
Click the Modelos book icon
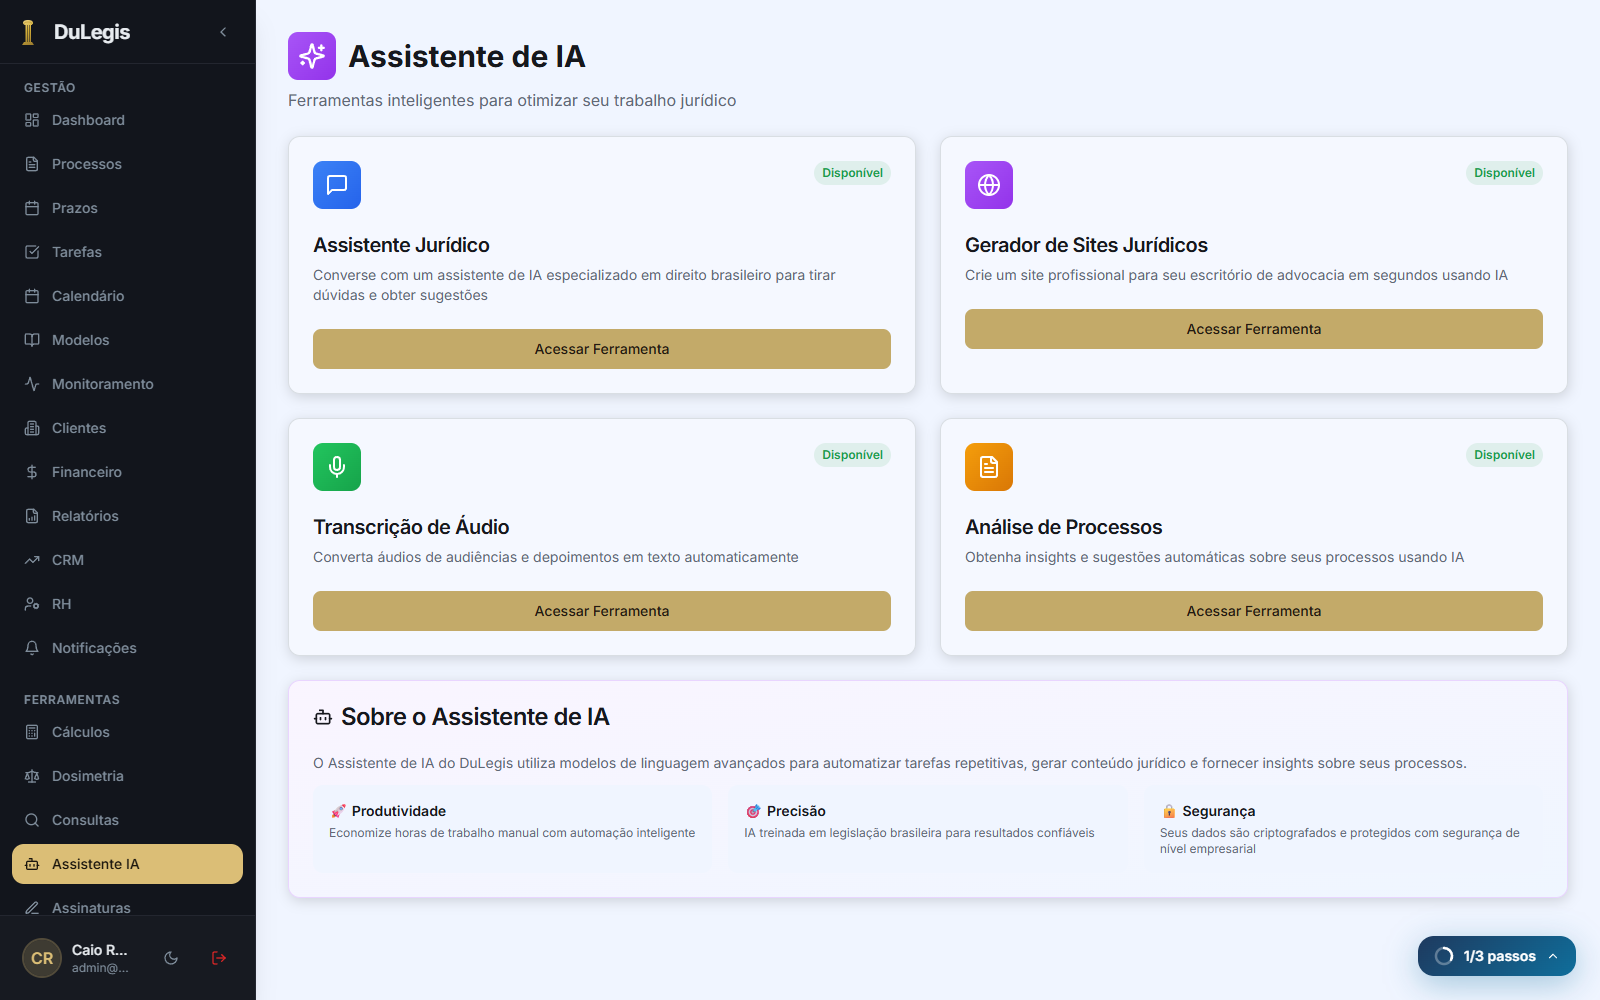32,340
